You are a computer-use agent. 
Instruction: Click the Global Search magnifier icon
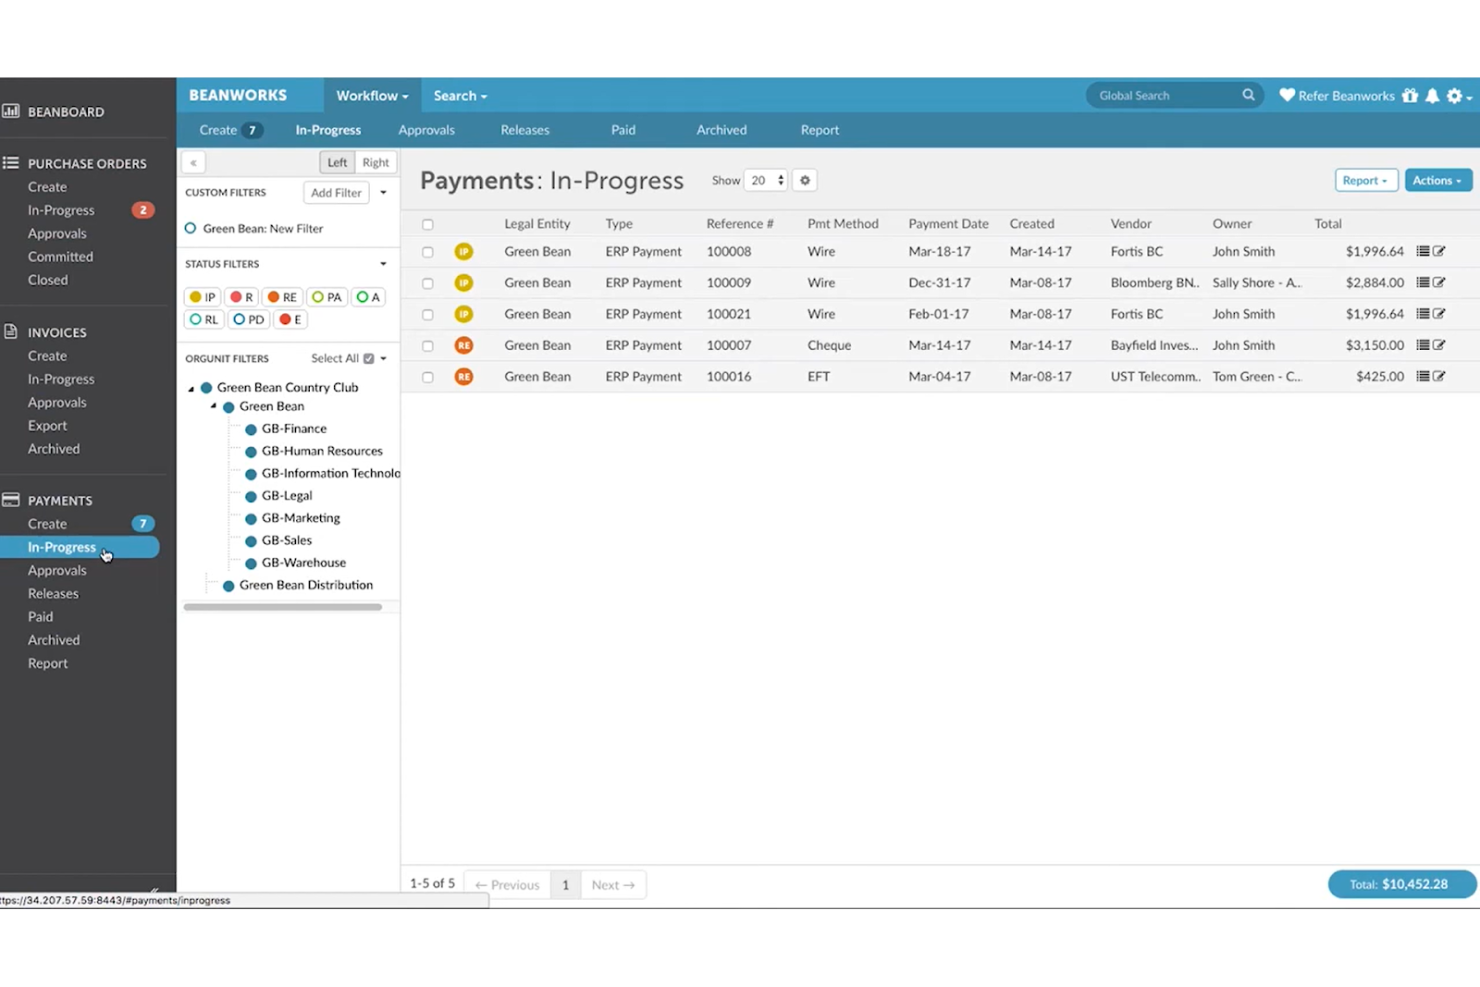(1248, 95)
